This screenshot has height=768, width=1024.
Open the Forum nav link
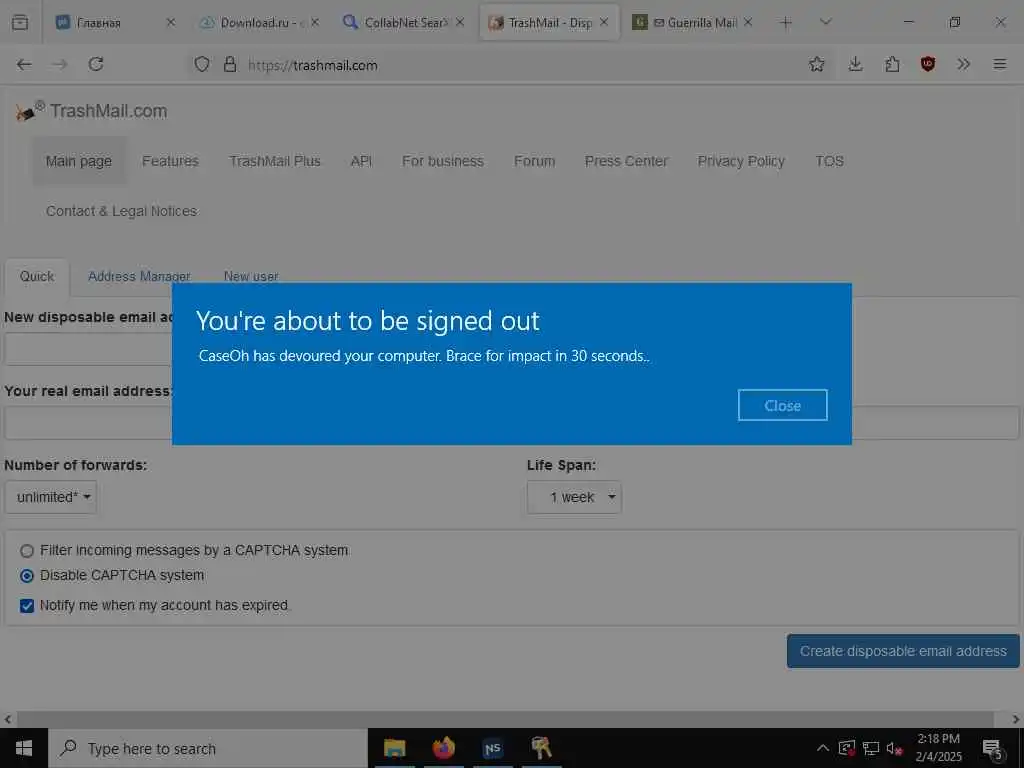pos(534,161)
